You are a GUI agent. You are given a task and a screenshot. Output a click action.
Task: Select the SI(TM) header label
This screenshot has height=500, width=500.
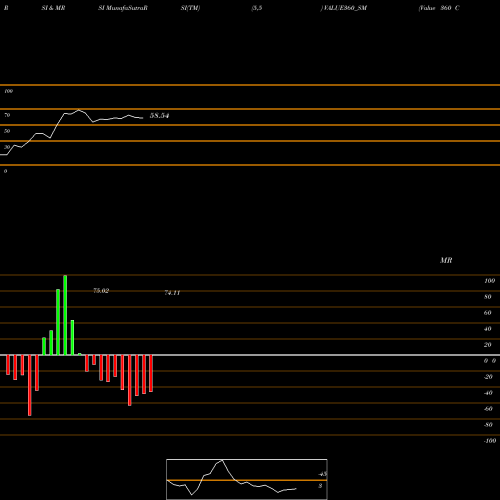click(190, 8)
